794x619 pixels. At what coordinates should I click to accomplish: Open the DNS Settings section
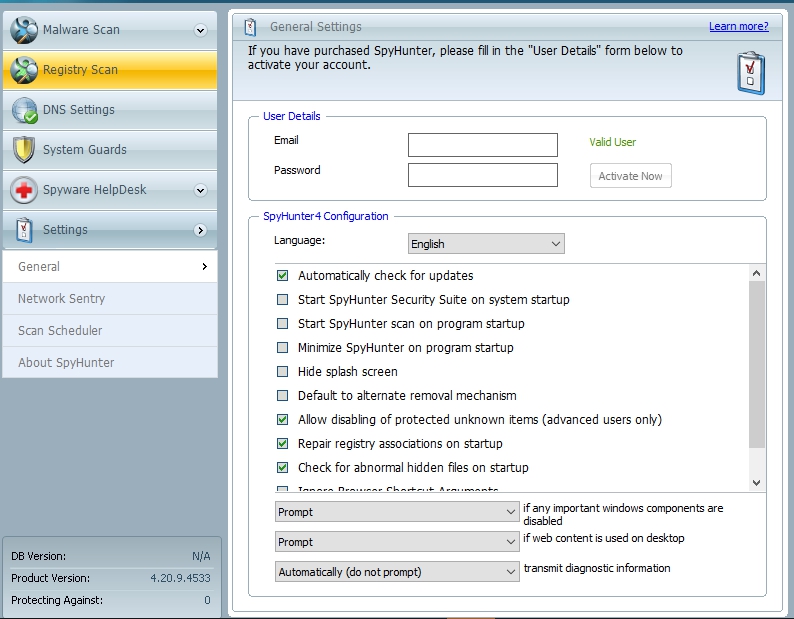pos(110,110)
